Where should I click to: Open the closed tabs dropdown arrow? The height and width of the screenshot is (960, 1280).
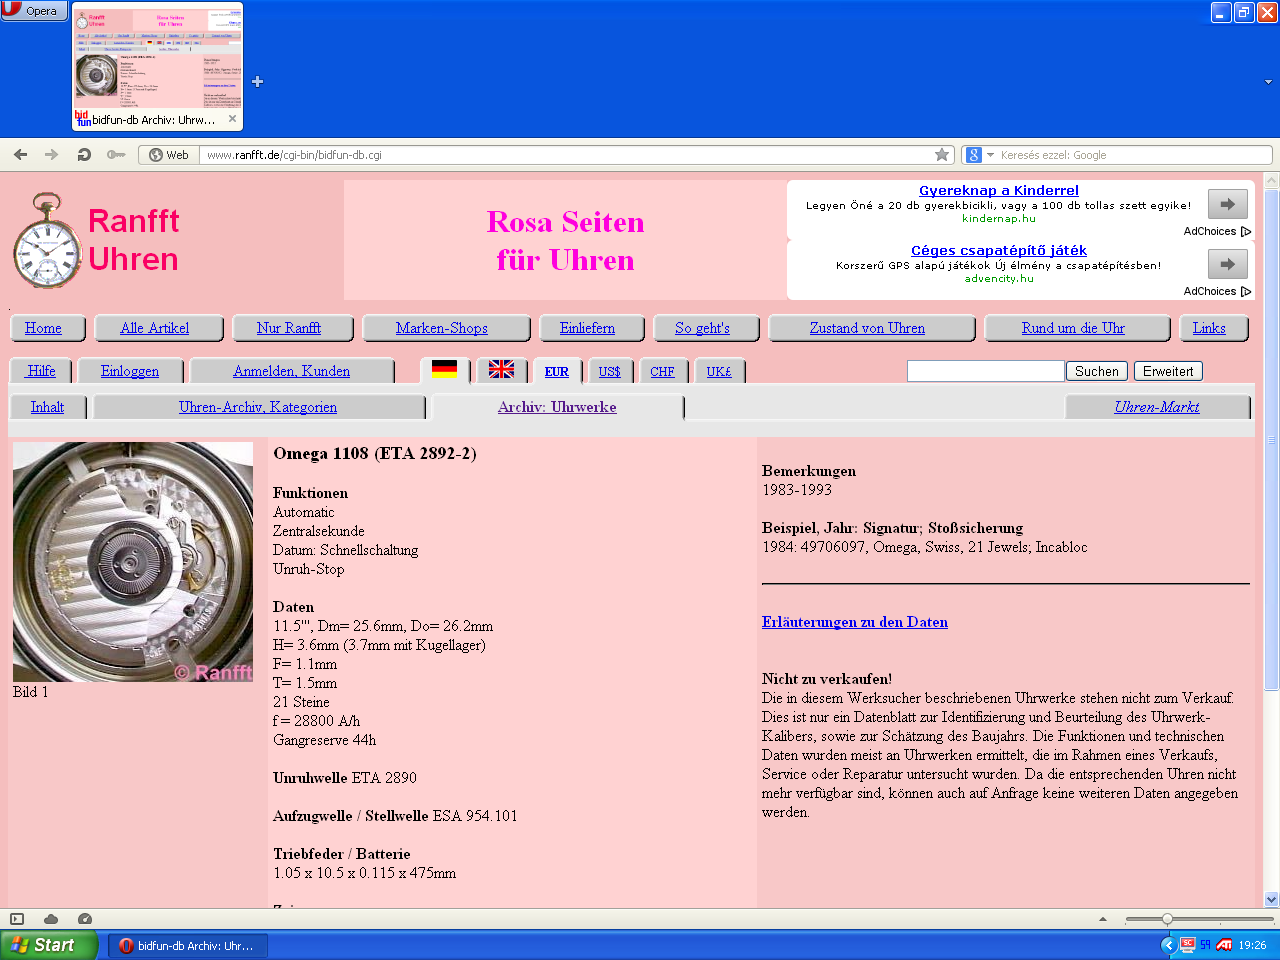tap(1268, 82)
